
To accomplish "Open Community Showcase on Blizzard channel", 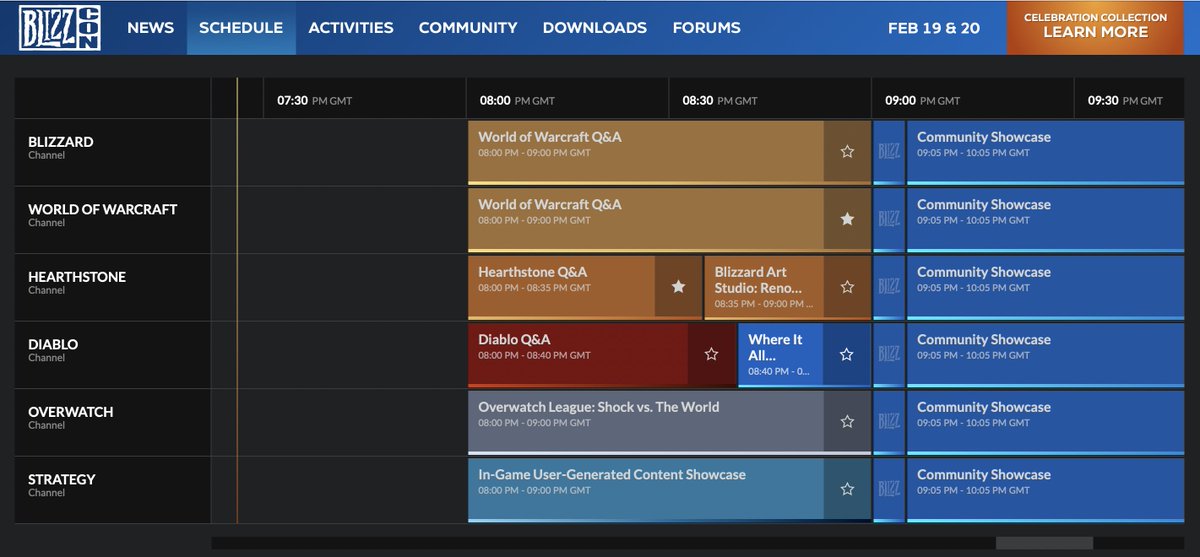I will (x=1045, y=151).
